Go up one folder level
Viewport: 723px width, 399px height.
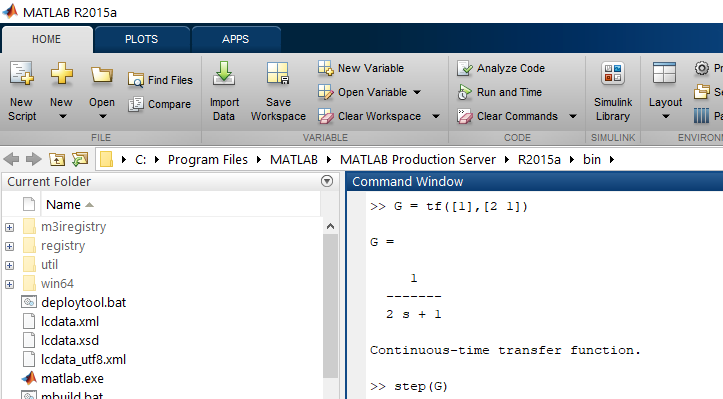pos(57,160)
